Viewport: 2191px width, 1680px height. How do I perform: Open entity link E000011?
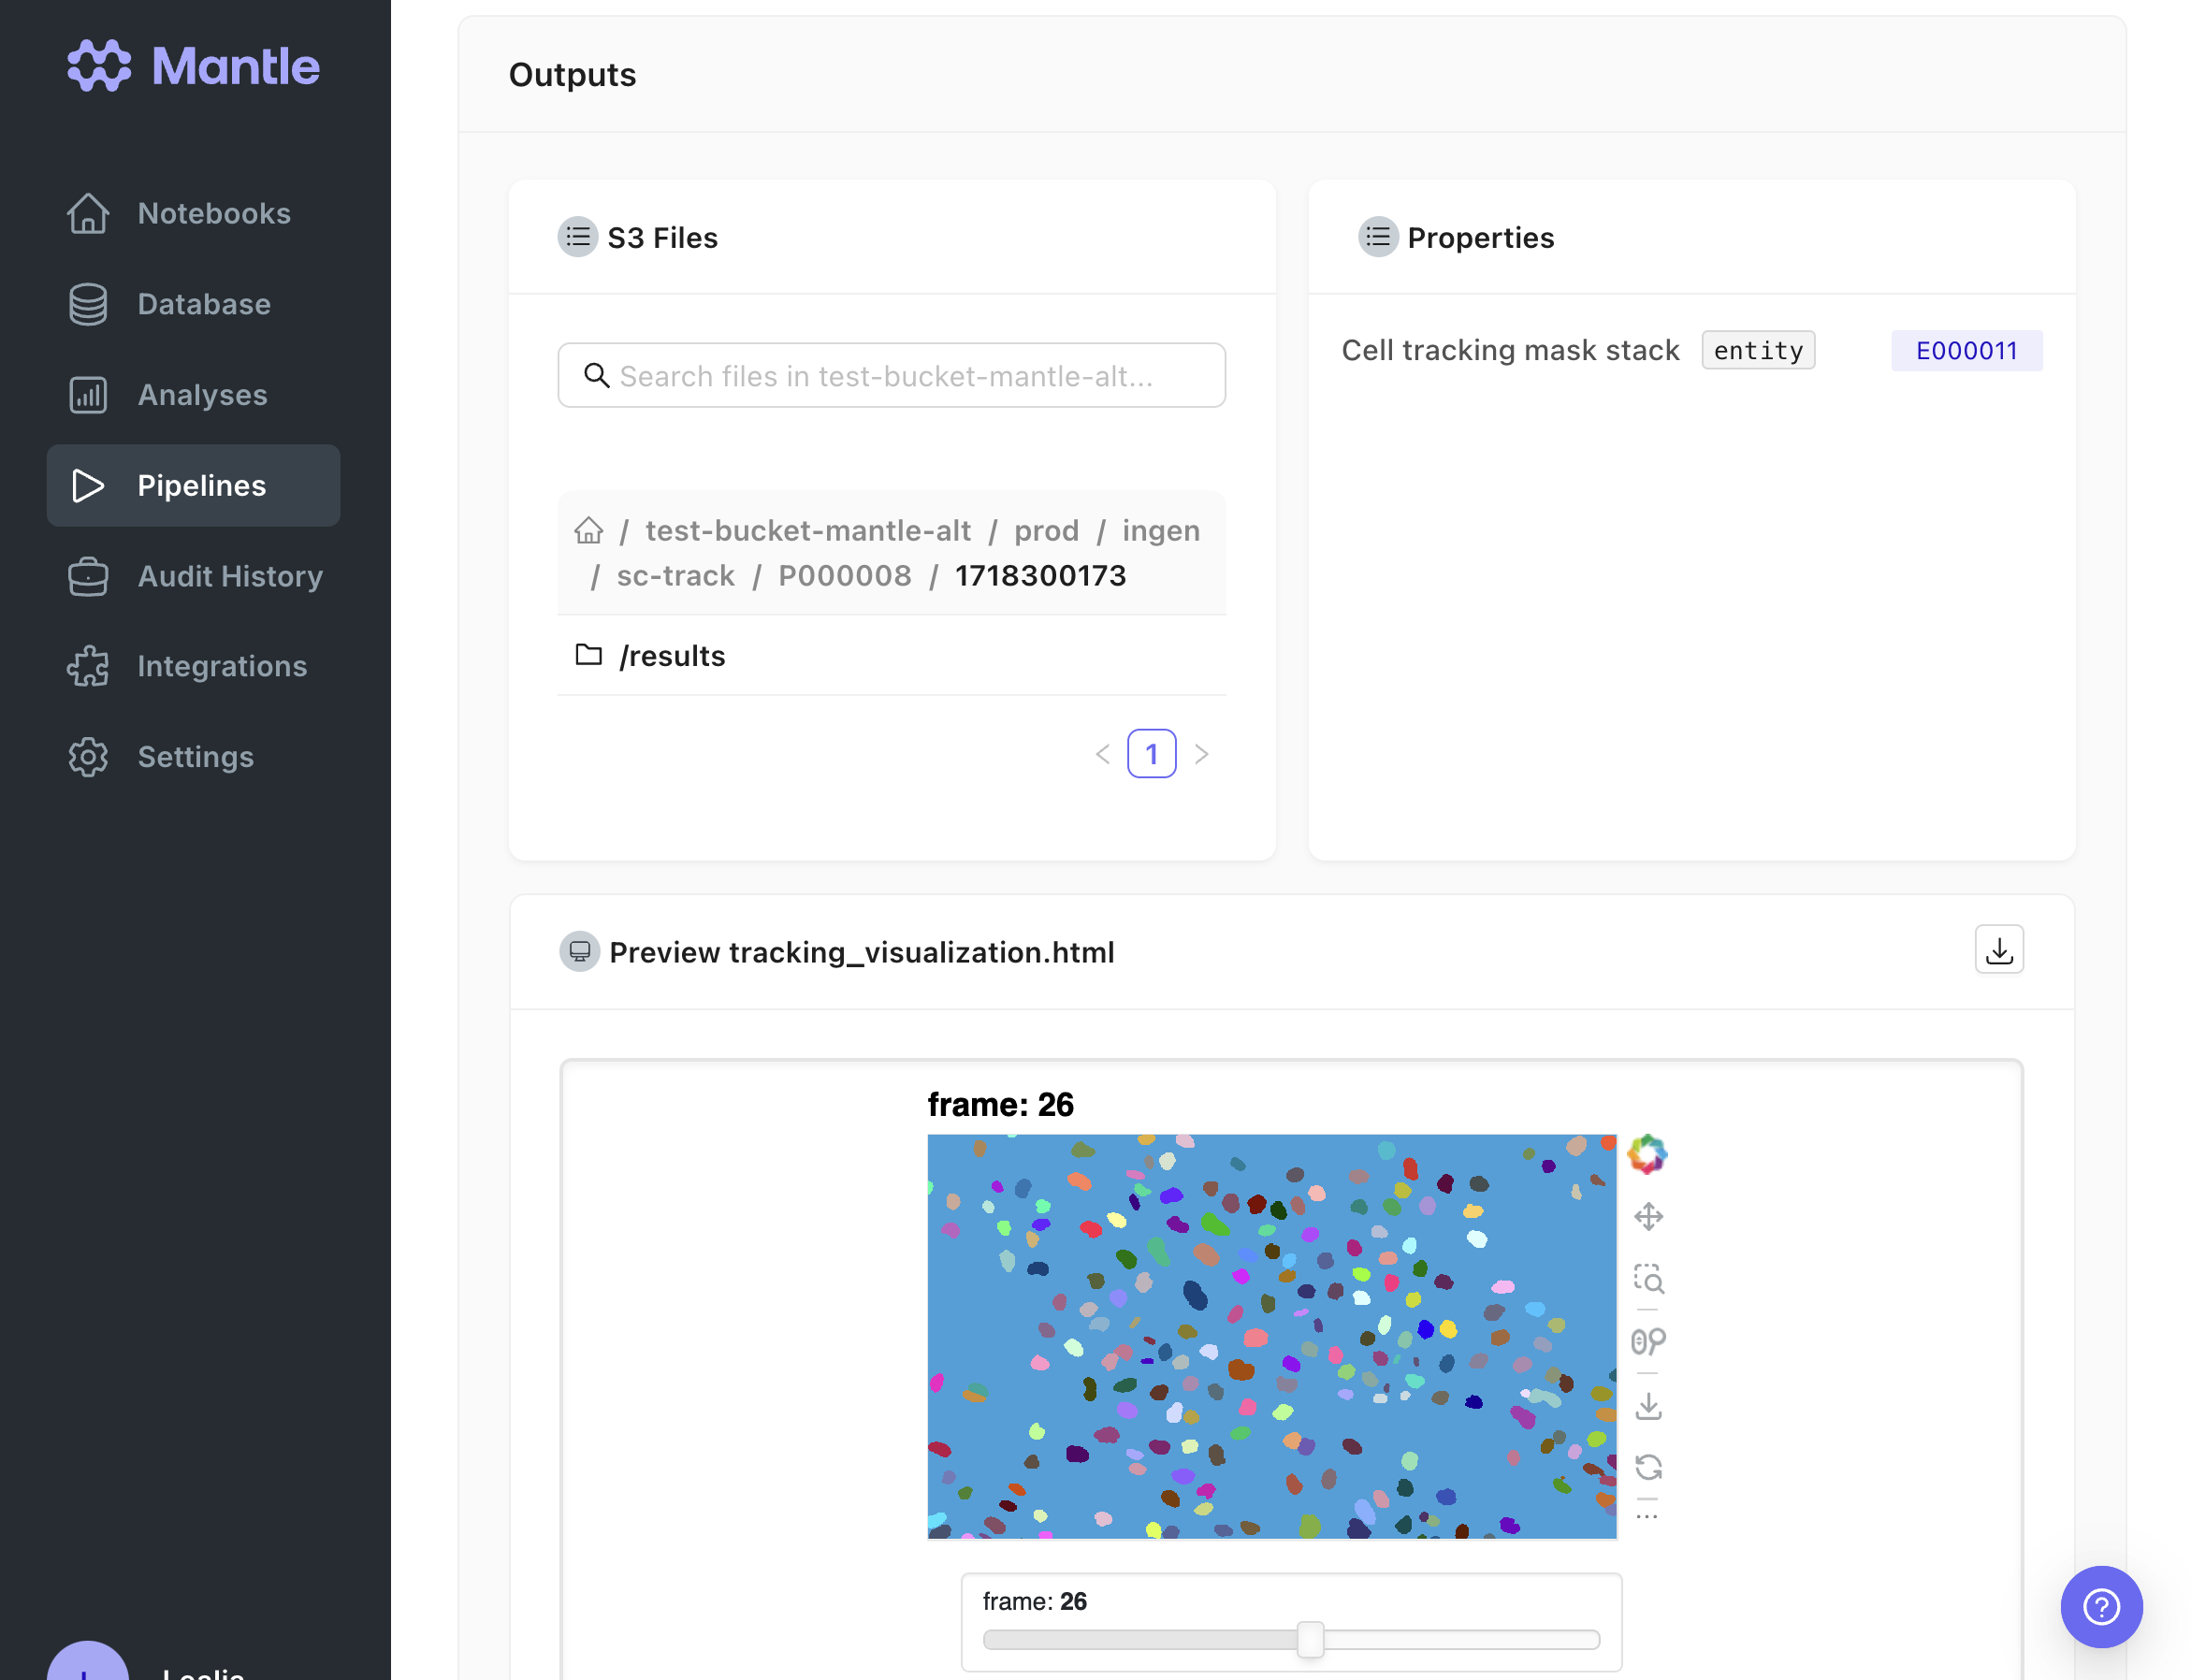coord(1965,351)
